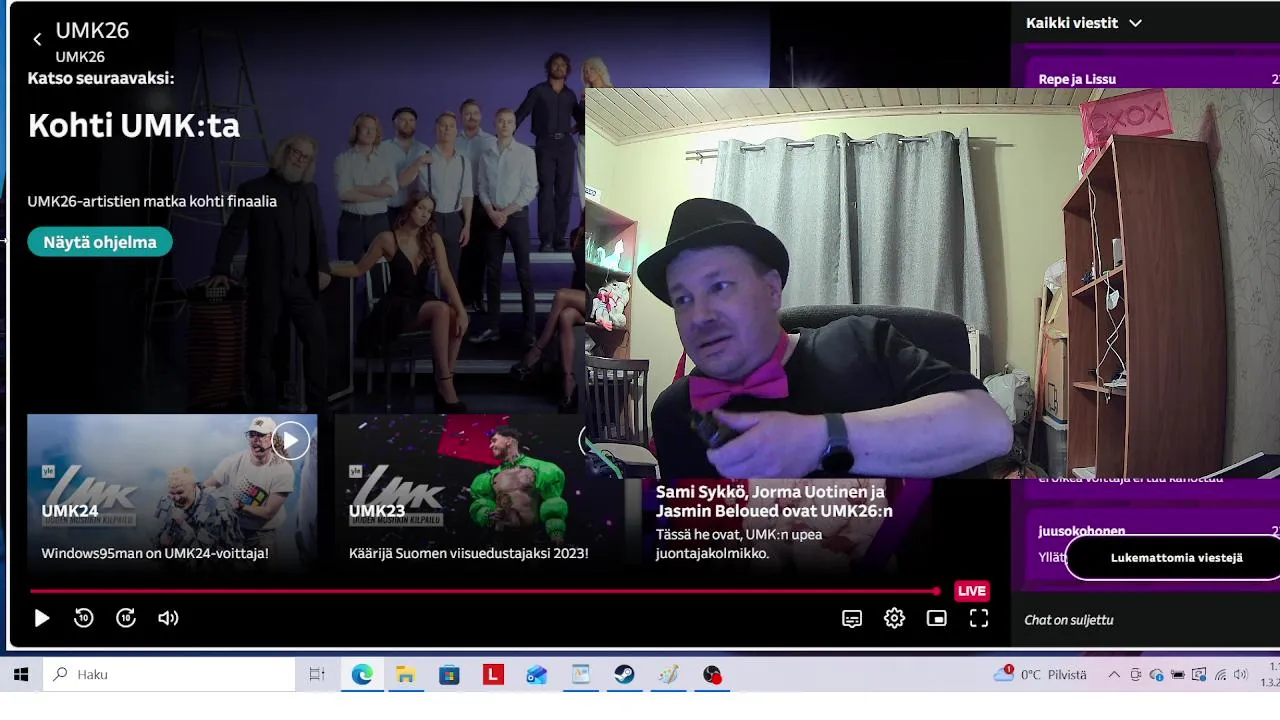Show hidden system tray icons chevron

click(x=1114, y=675)
